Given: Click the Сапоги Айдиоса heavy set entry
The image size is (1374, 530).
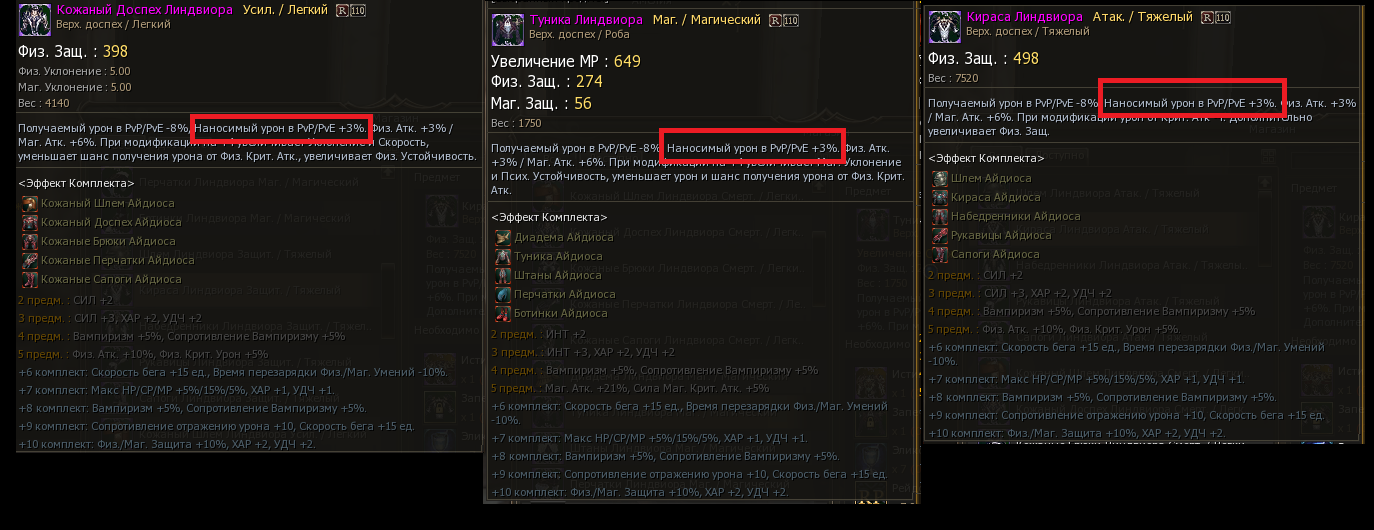Looking at the screenshot, I should (x=994, y=254).
